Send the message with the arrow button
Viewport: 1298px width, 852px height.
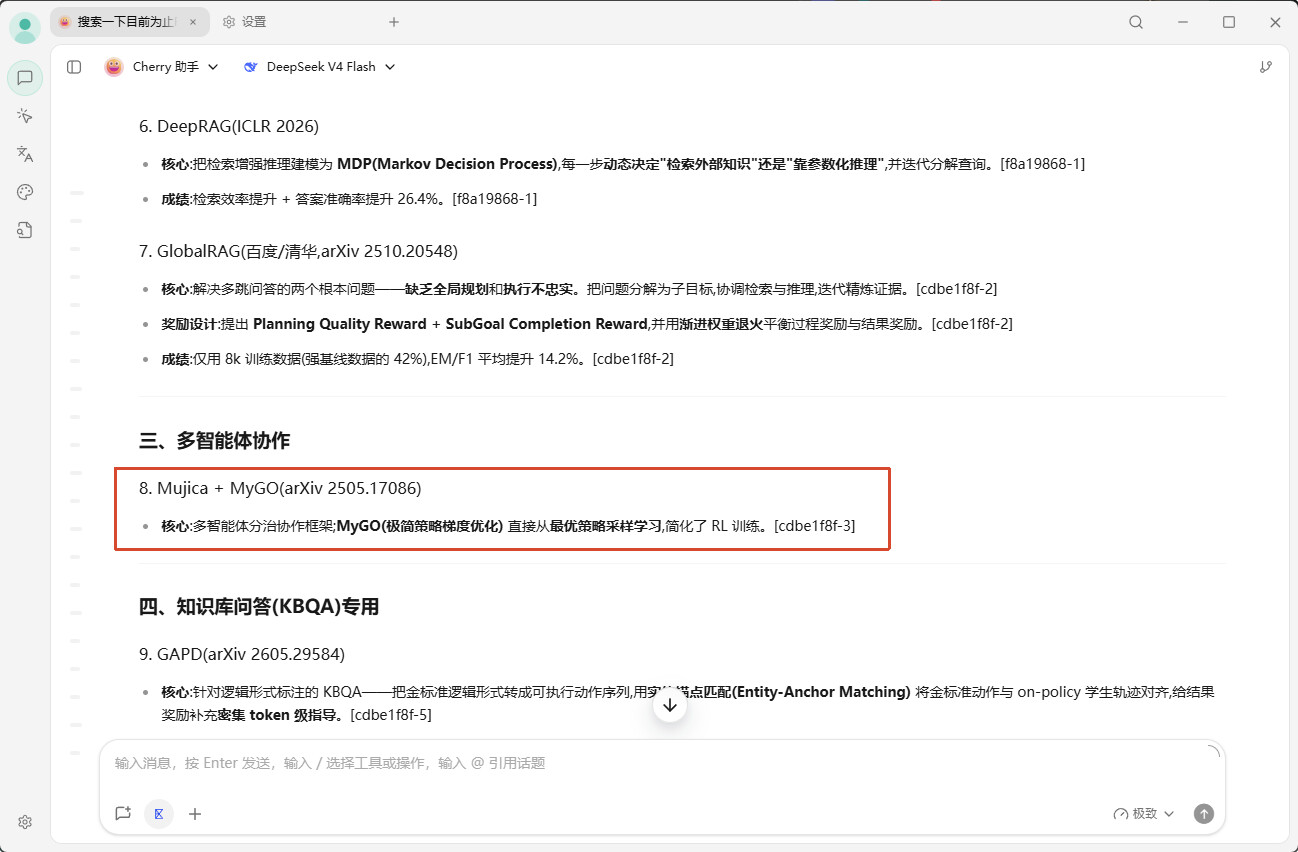click(1204, 814)
